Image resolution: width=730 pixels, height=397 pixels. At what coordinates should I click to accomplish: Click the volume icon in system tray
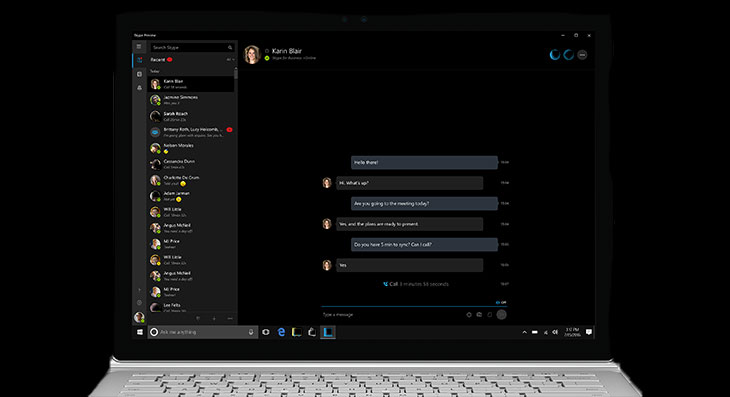(555, 332)
